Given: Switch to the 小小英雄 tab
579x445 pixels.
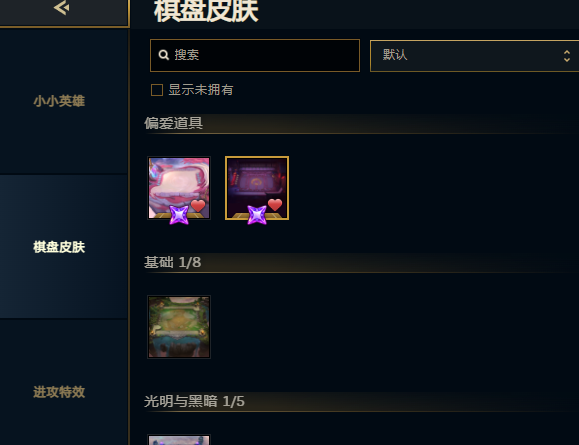Looking at the screenshot, I should point(59,101).
